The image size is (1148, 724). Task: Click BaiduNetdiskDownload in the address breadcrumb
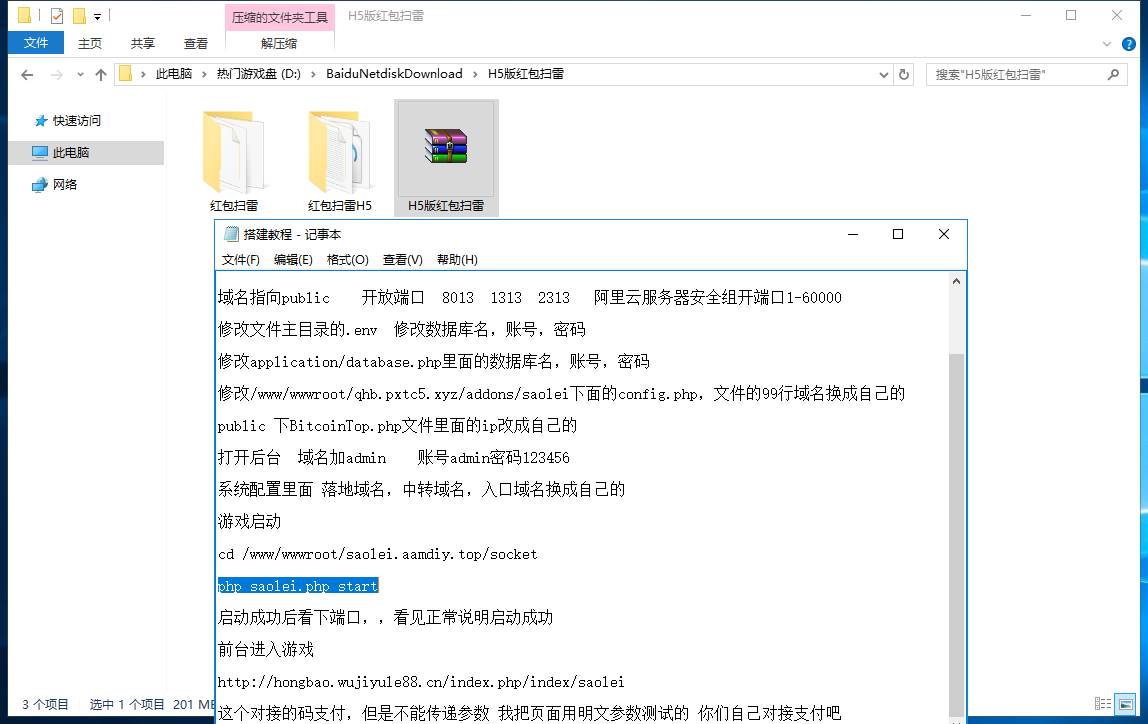(x=394, y=74)
